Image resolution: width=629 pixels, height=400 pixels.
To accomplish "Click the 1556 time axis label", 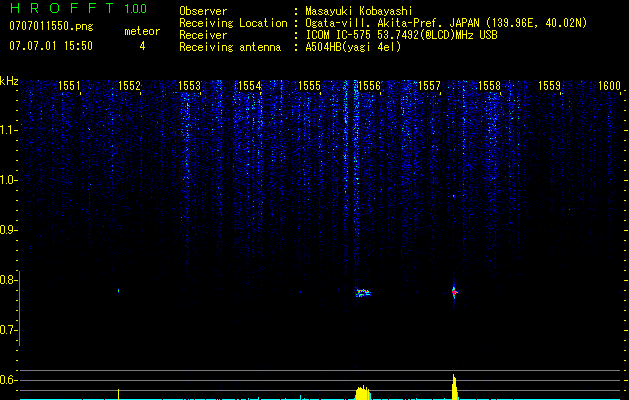I will pos(369,86).
